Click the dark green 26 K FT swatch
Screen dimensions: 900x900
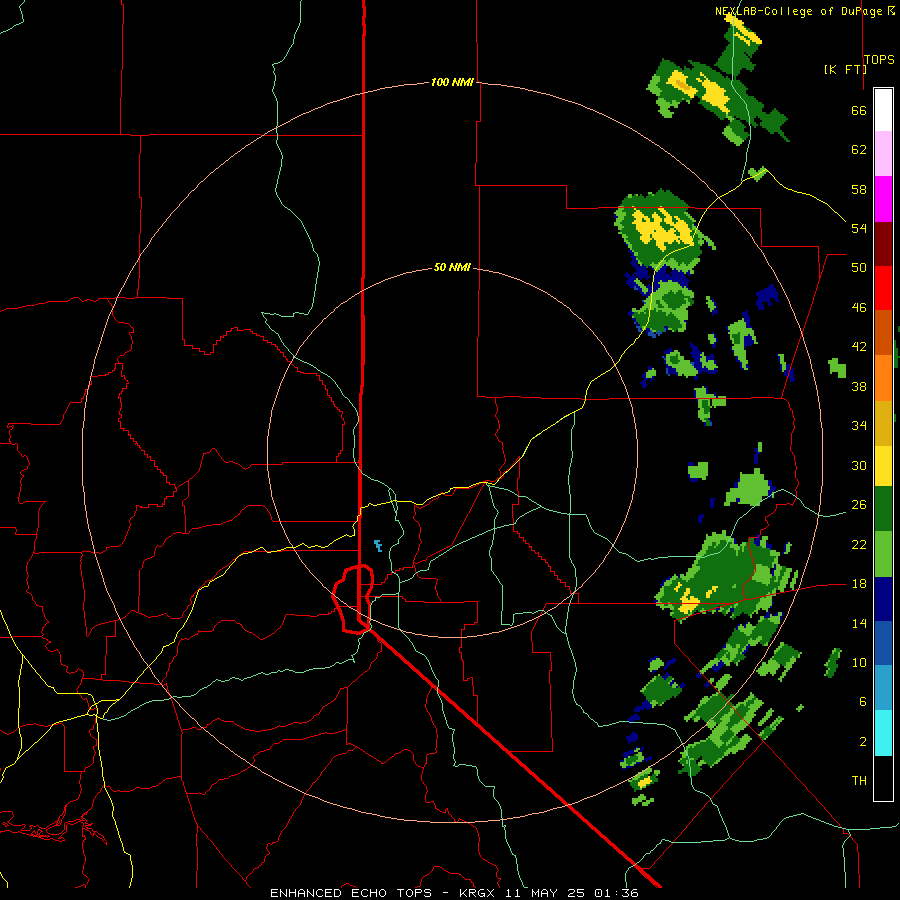(x=883, y=509)
